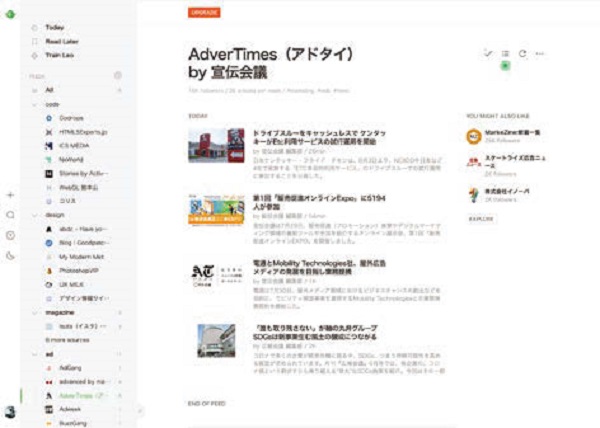Open the Blog Goodpatch feed
This screenshot has height=428, width=600.
coord(84,243)
